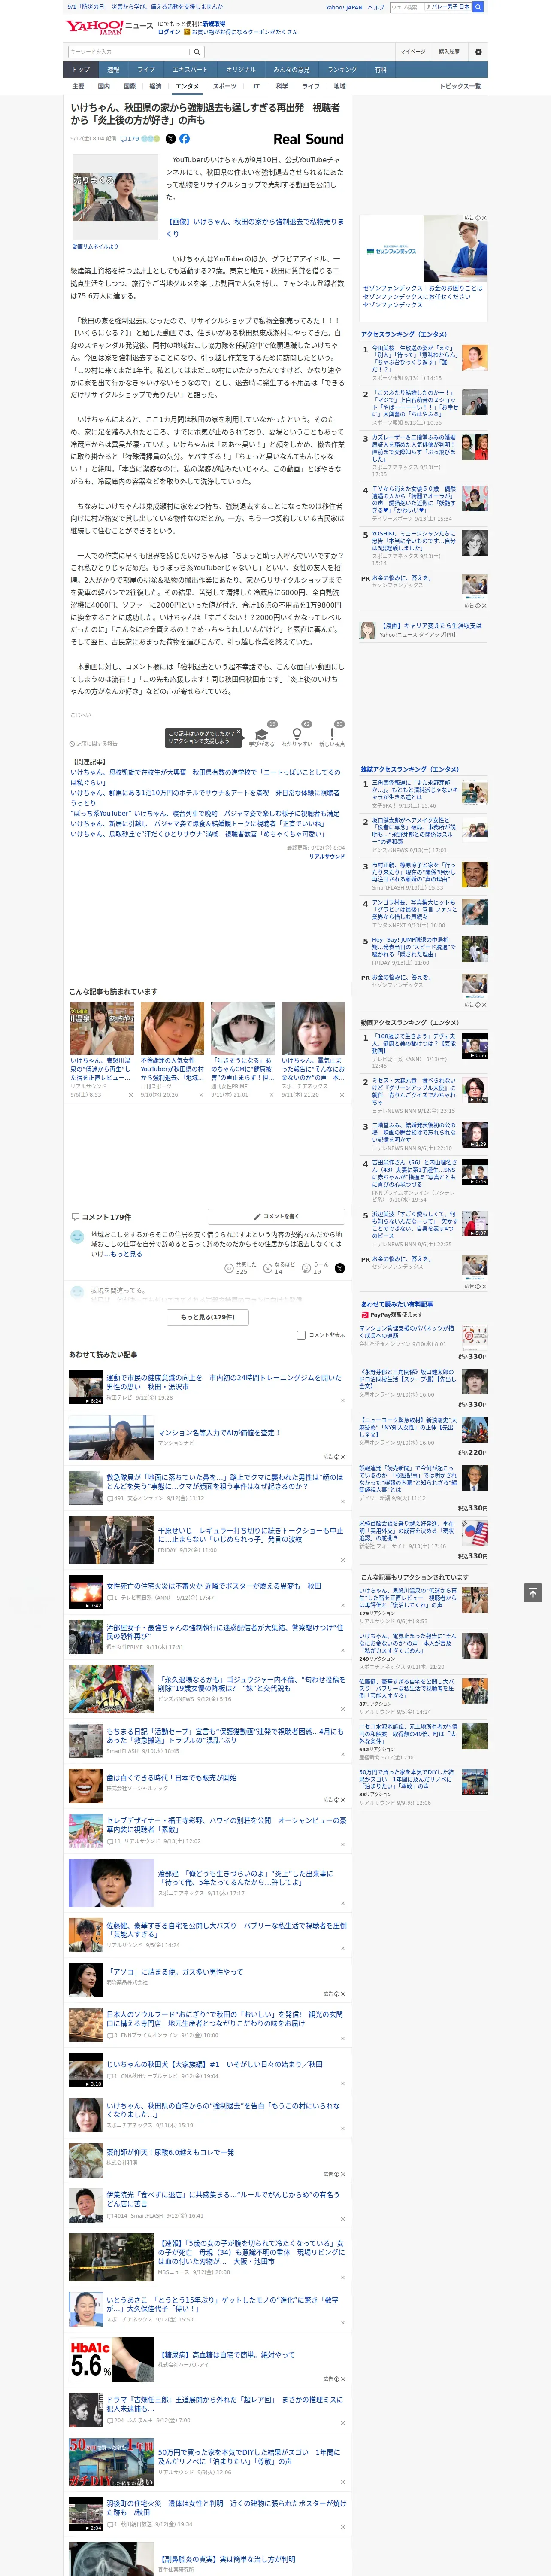Close the ゼンソンファンデクス ad with X
The height and width of the screenshot is (2576, 551).
click(484, 218)
